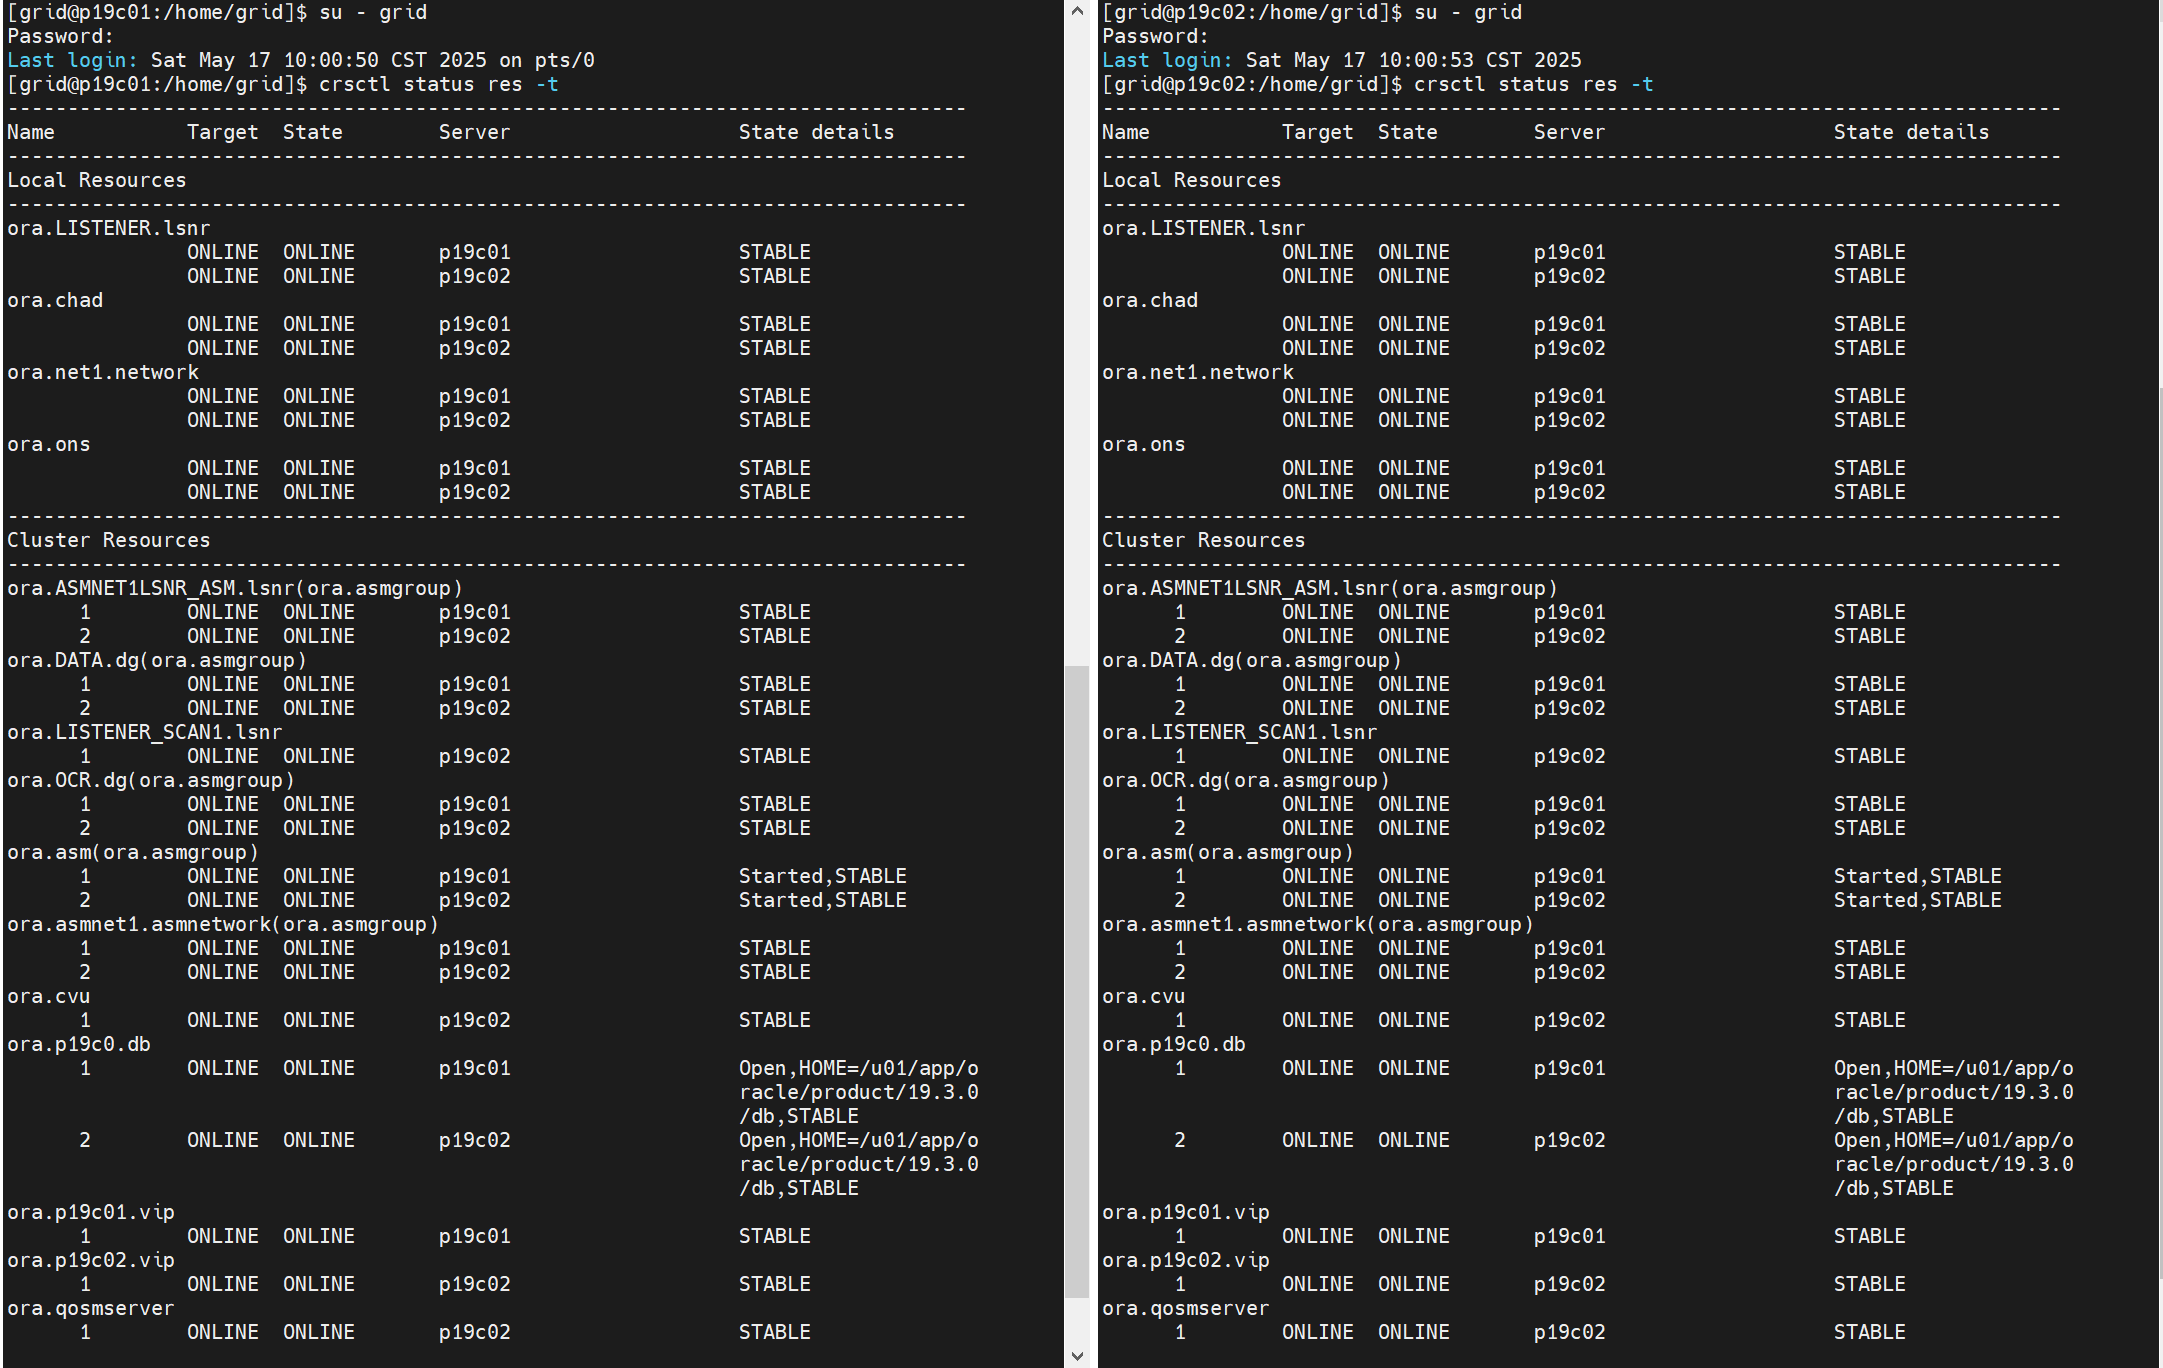Click "Cluster Resources" heading in right pane
Viewport: 2163px width, 1368px height.
point(1203,540)
